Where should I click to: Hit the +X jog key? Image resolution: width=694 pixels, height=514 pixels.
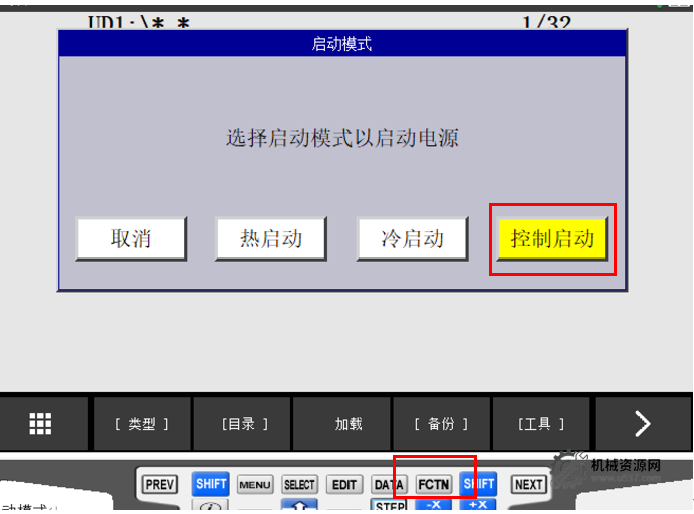[478, 506]
